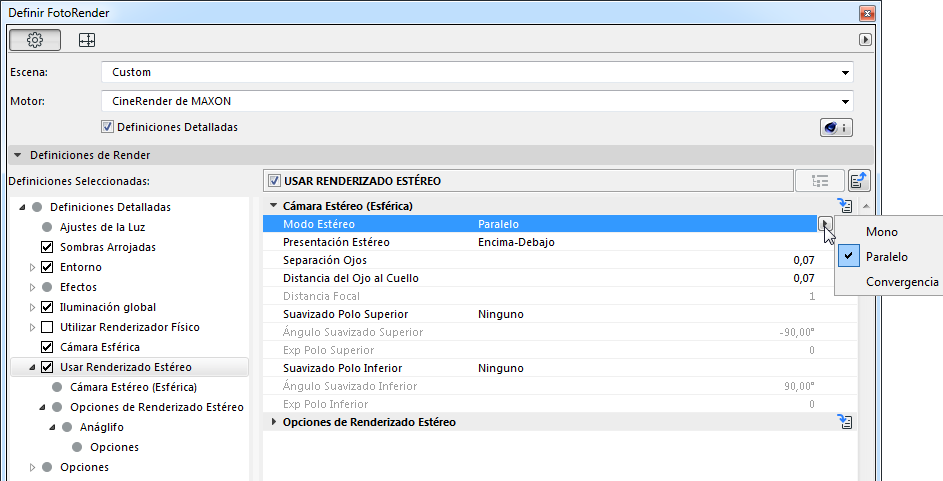Expand the Entorno tree node

point(32,268)
